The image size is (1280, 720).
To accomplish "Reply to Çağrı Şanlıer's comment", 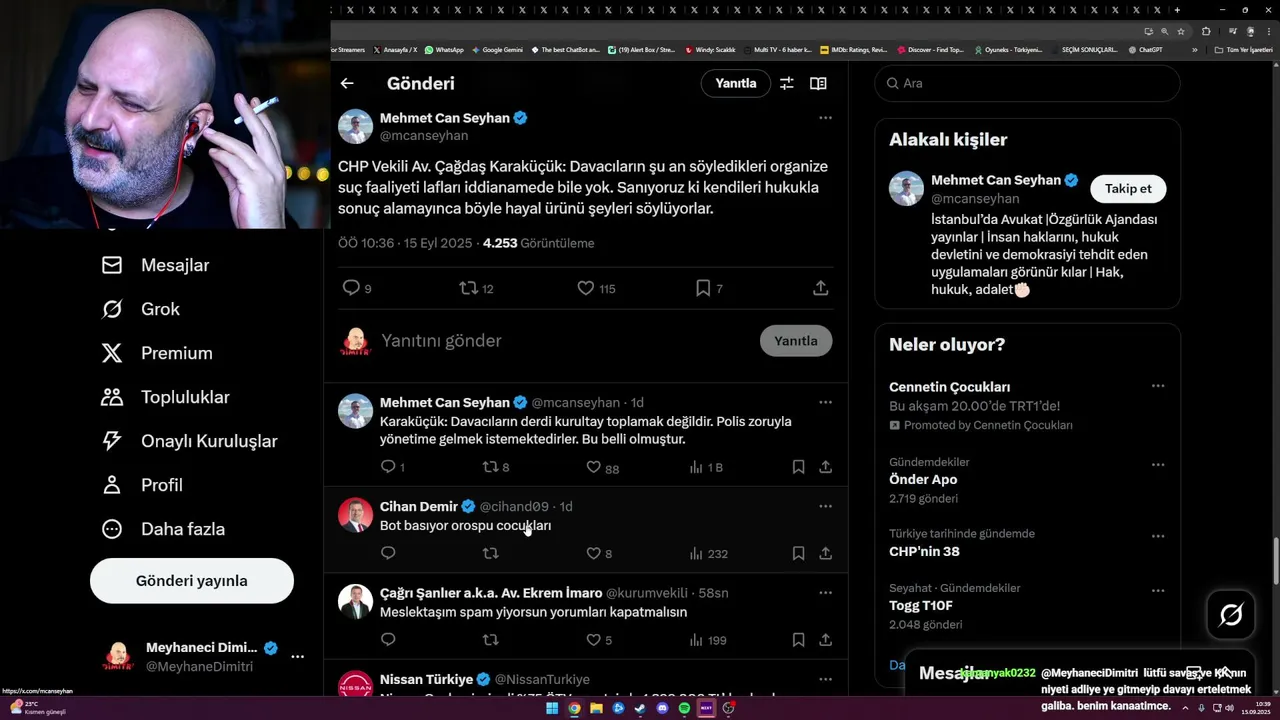I will tap(388, 640).
